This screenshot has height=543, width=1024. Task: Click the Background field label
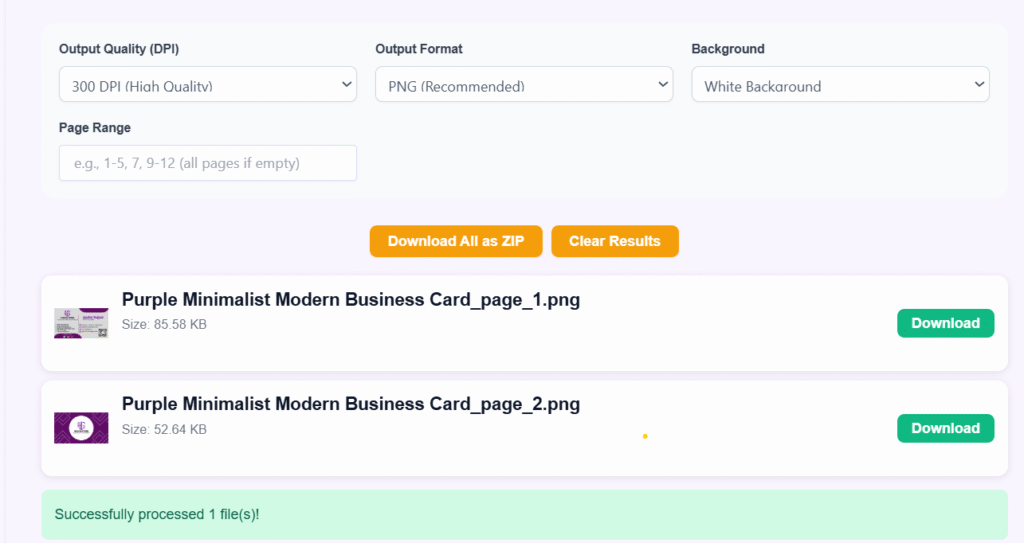tap(728, 49)
